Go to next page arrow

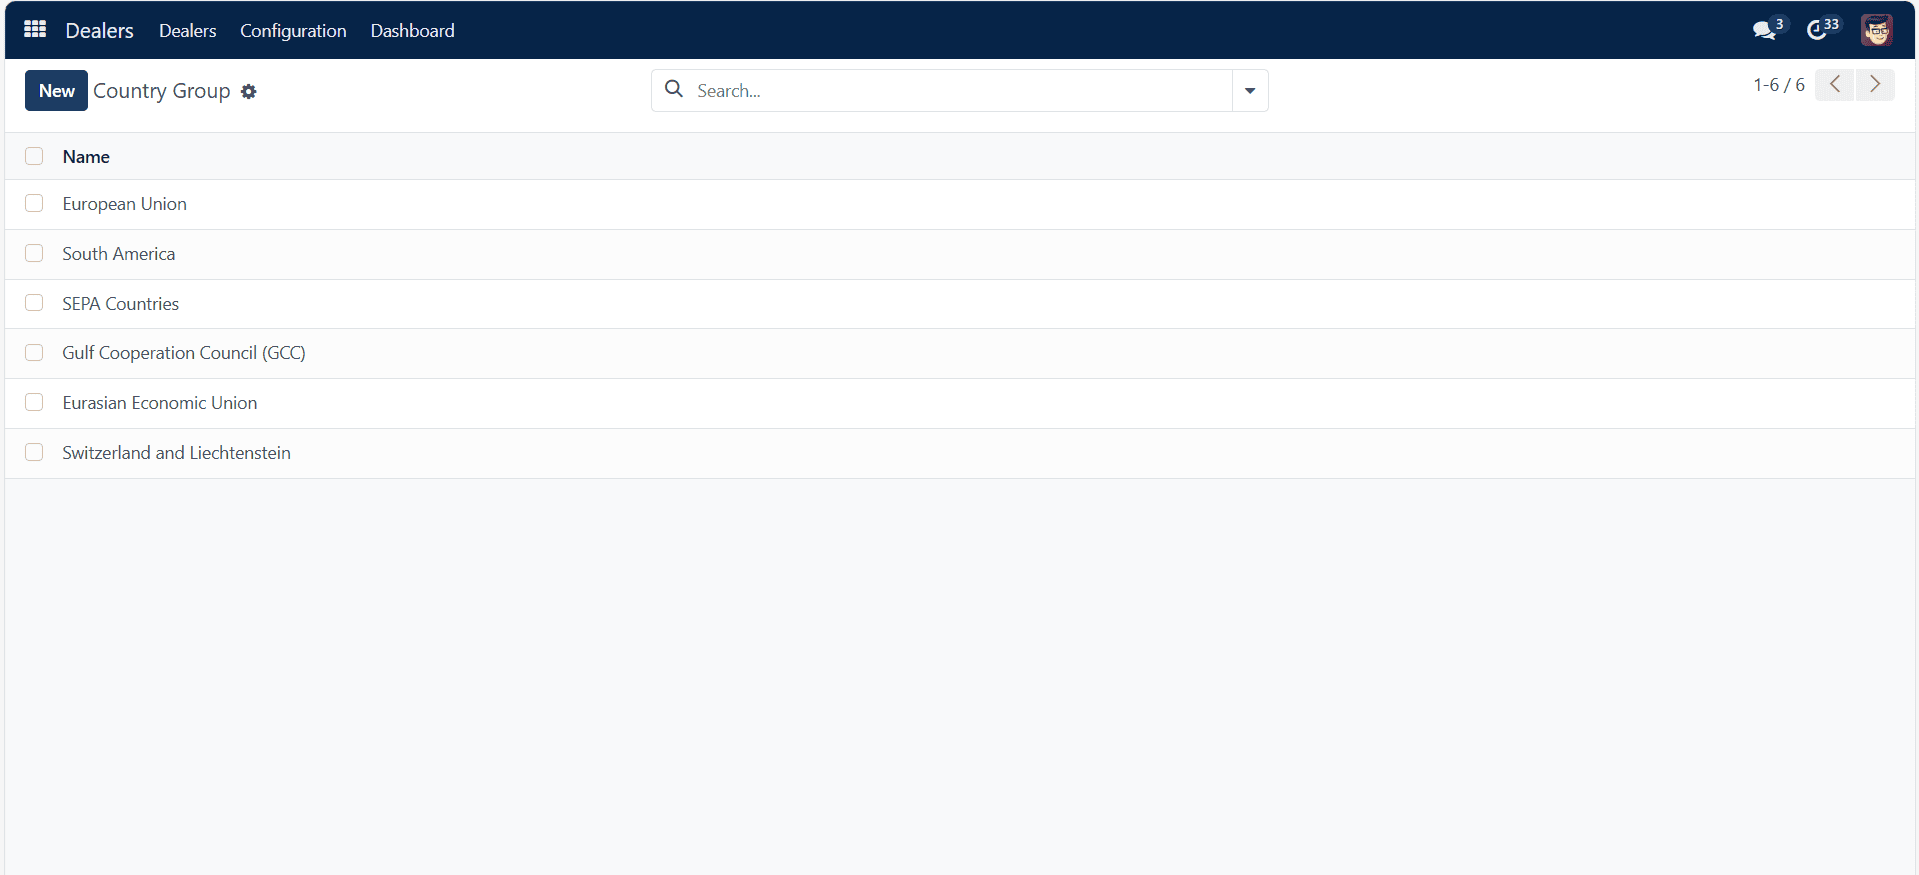[1875, 85]
